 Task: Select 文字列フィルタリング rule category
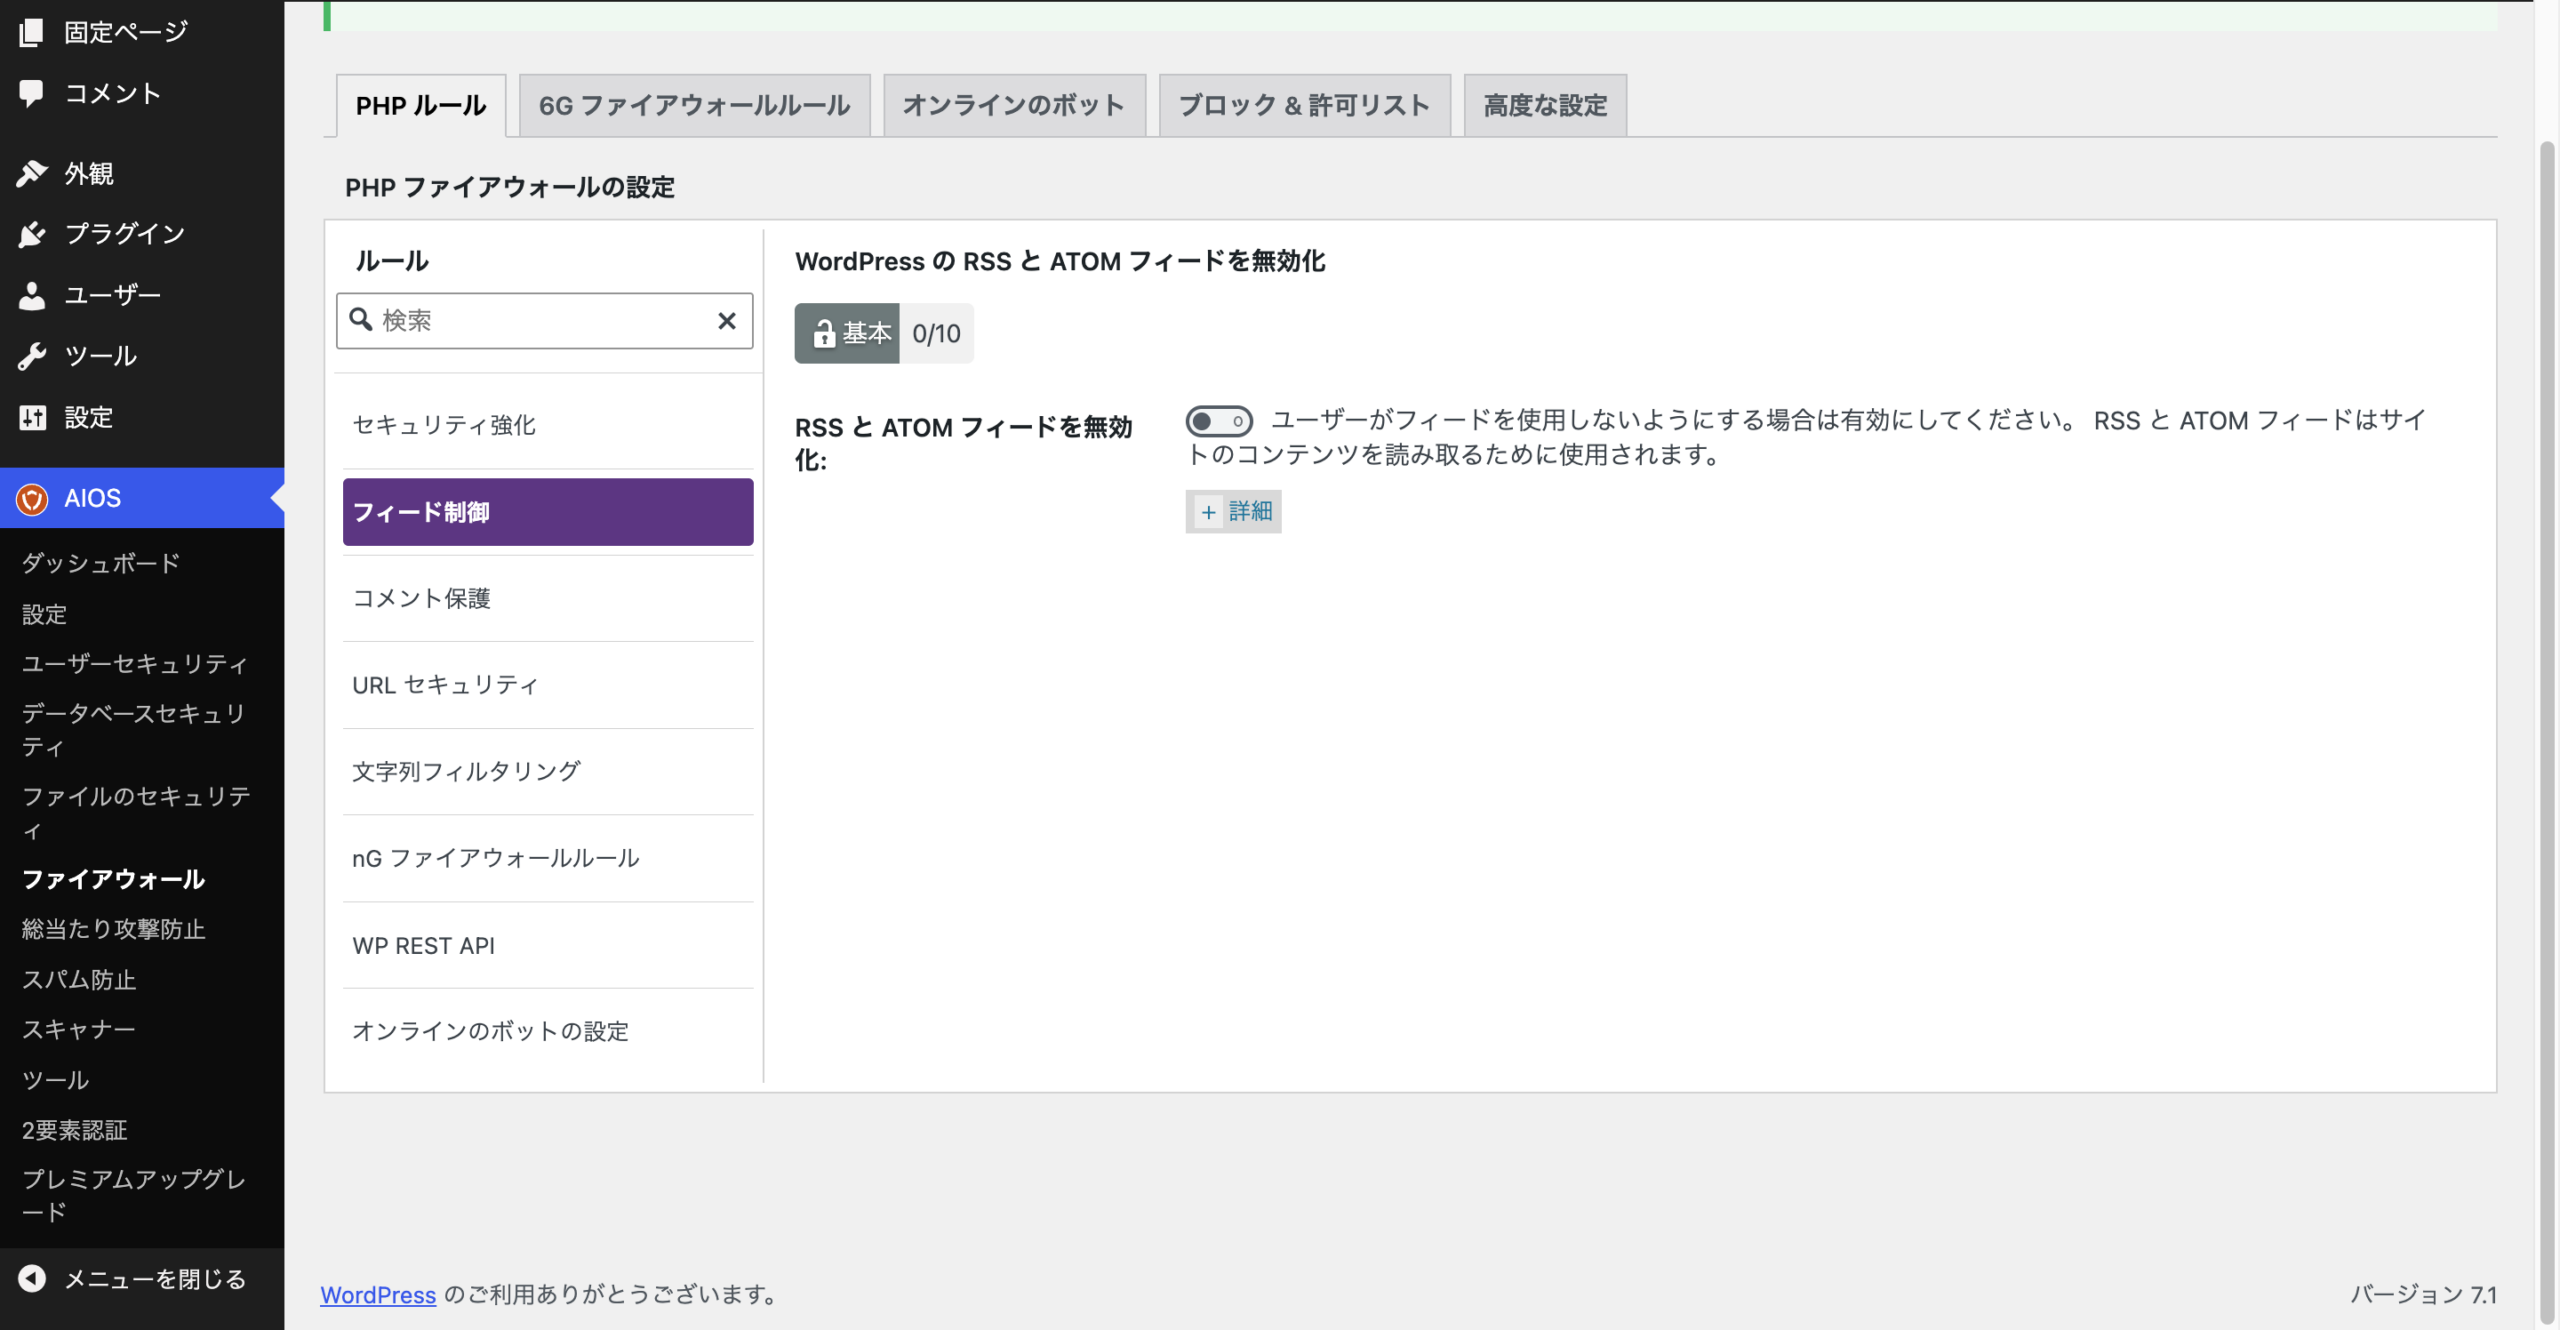coord(547,771)
